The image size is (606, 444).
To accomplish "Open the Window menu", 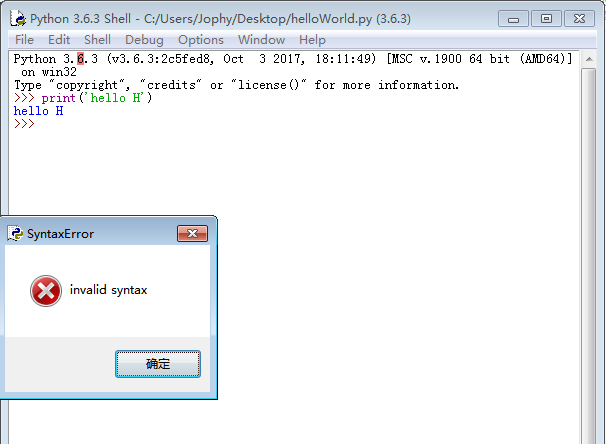I will (261, 40).
